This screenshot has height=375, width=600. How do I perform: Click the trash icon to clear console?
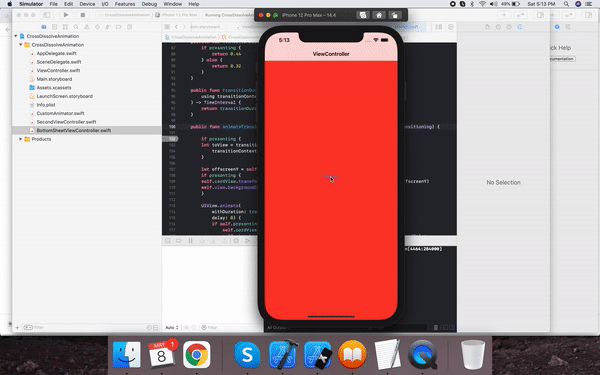435,328
